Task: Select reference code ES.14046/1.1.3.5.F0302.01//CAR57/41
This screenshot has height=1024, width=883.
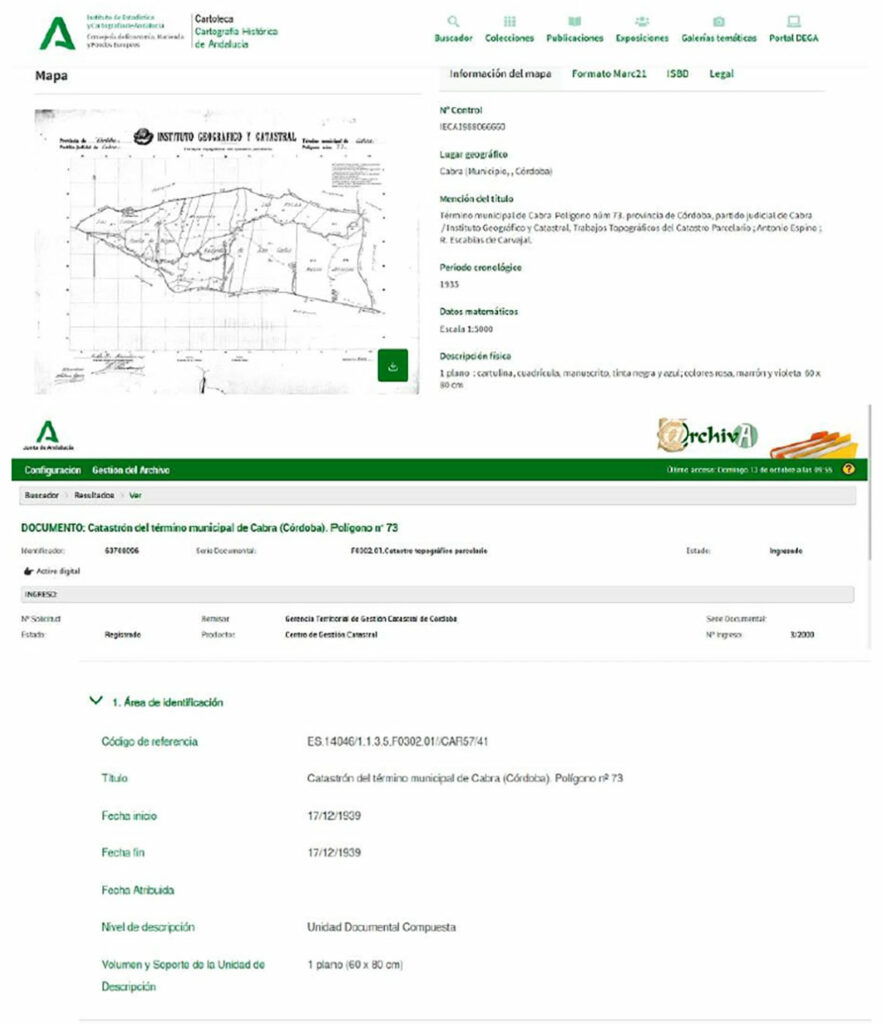Action: click(x=398, y=741)
